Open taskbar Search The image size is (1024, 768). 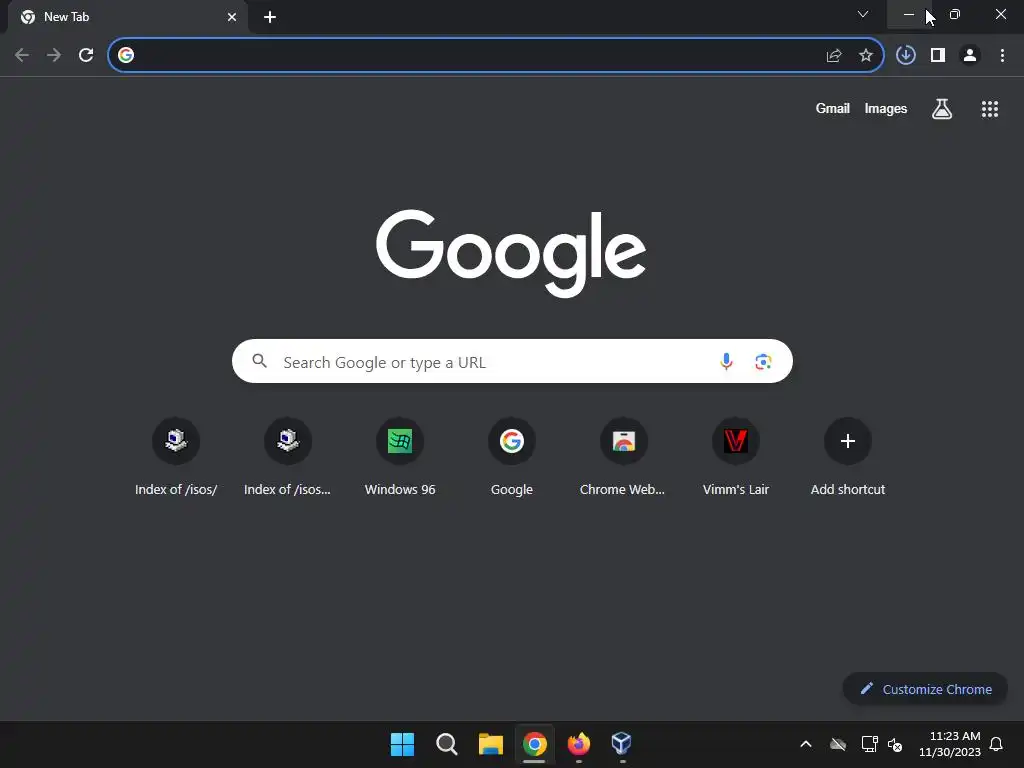pyautogui.click(x=447, y=744)
